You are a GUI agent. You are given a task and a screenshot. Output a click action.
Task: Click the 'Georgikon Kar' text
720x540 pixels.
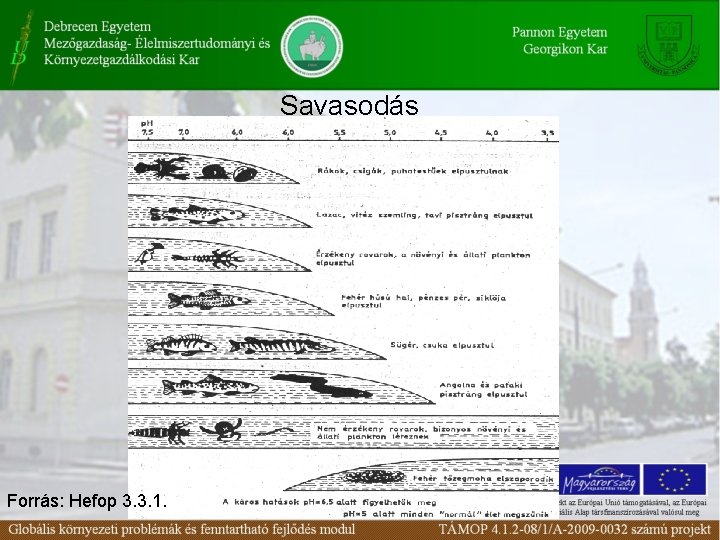coord(565,49)
